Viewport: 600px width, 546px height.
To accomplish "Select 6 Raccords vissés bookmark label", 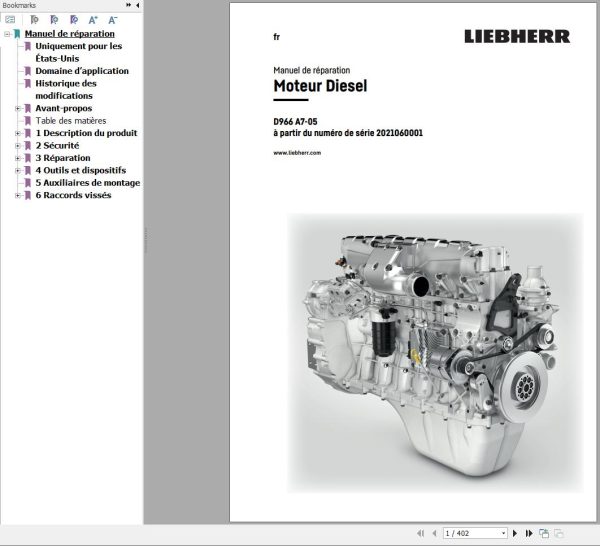I will (73, 195).
